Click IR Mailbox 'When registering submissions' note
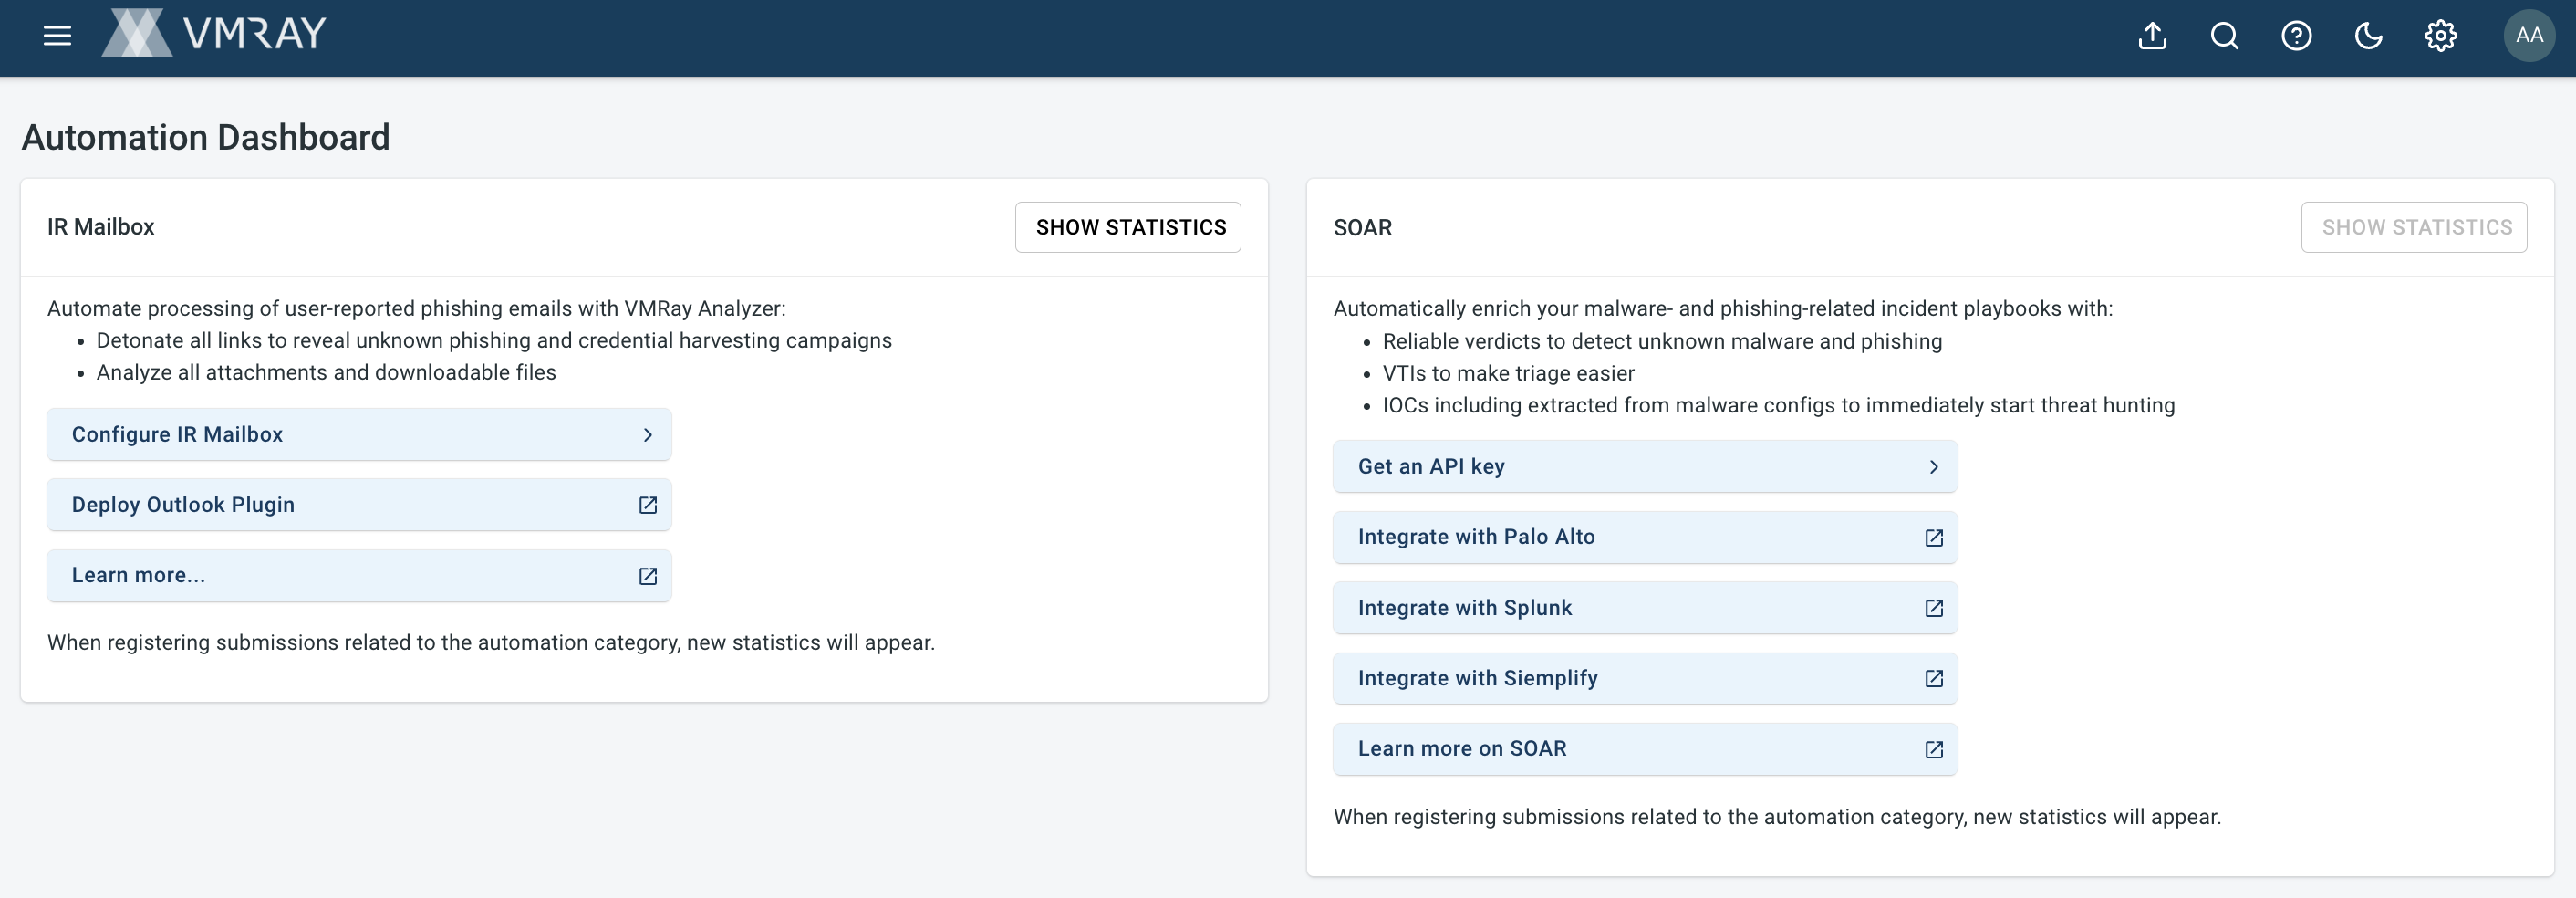 click(x=491, y=643)
